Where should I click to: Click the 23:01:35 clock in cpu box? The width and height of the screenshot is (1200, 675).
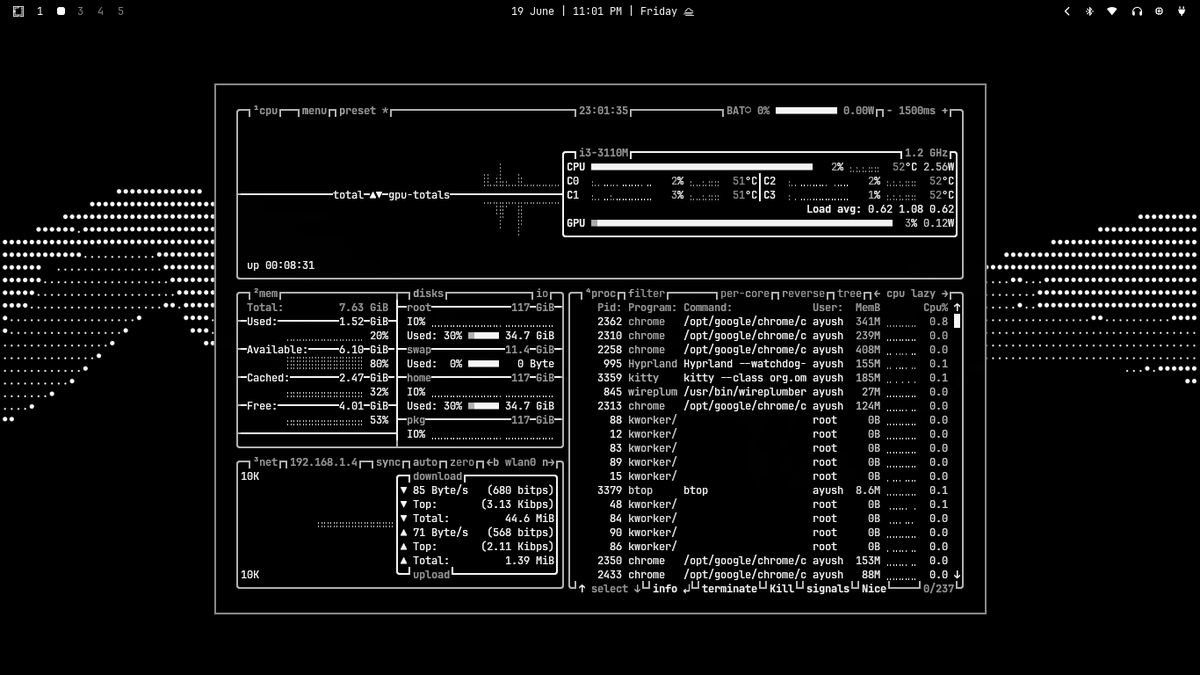point(603,111)
